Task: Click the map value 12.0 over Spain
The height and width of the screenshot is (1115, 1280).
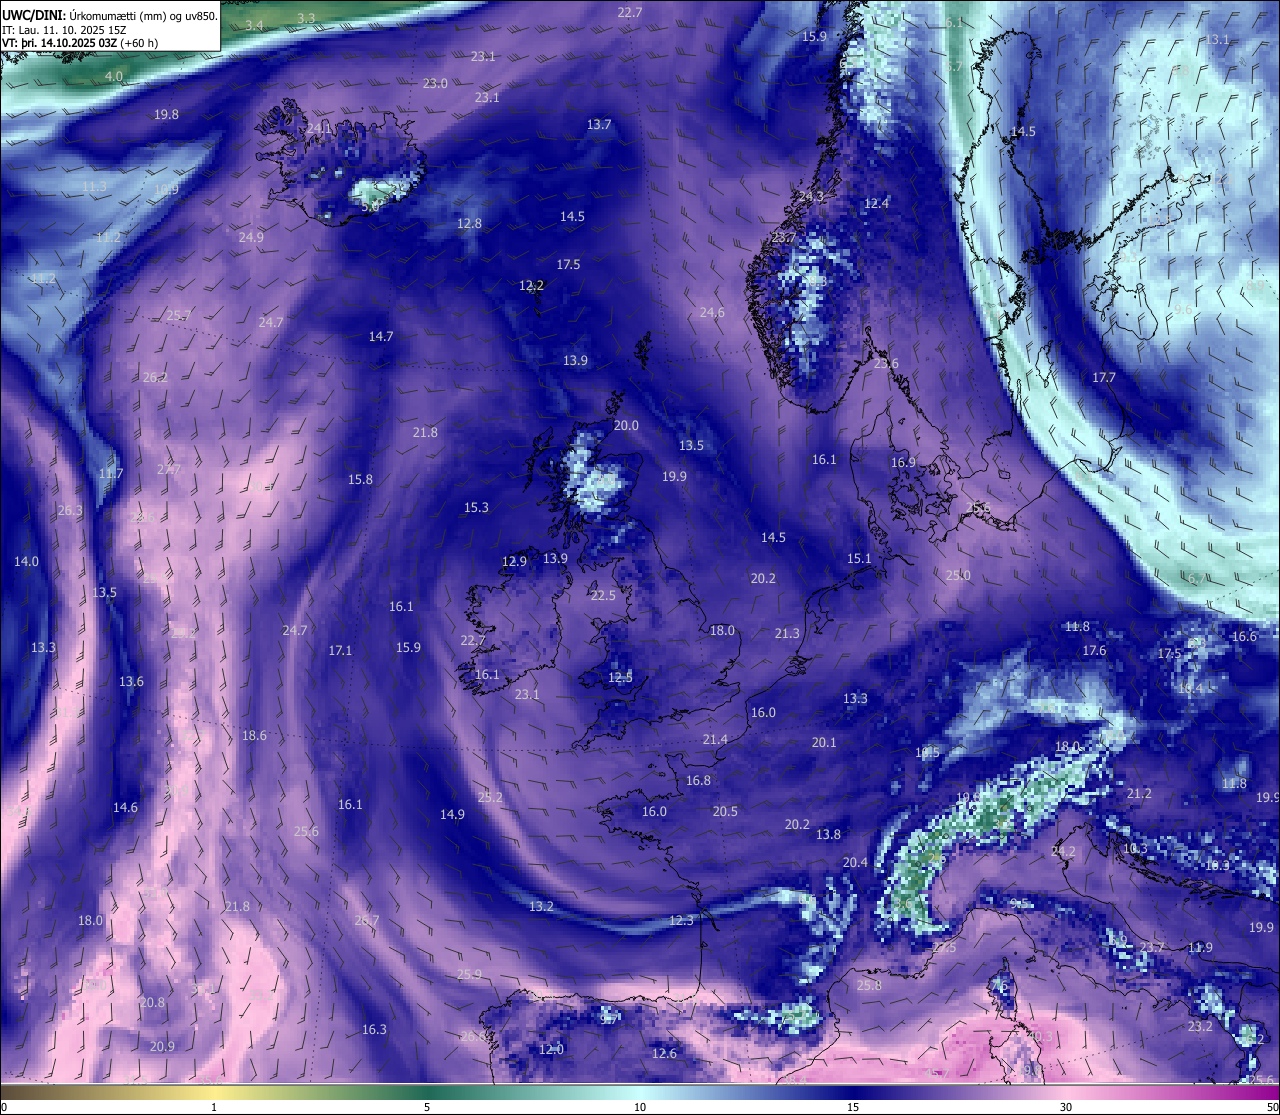Action: [551, 1049]
